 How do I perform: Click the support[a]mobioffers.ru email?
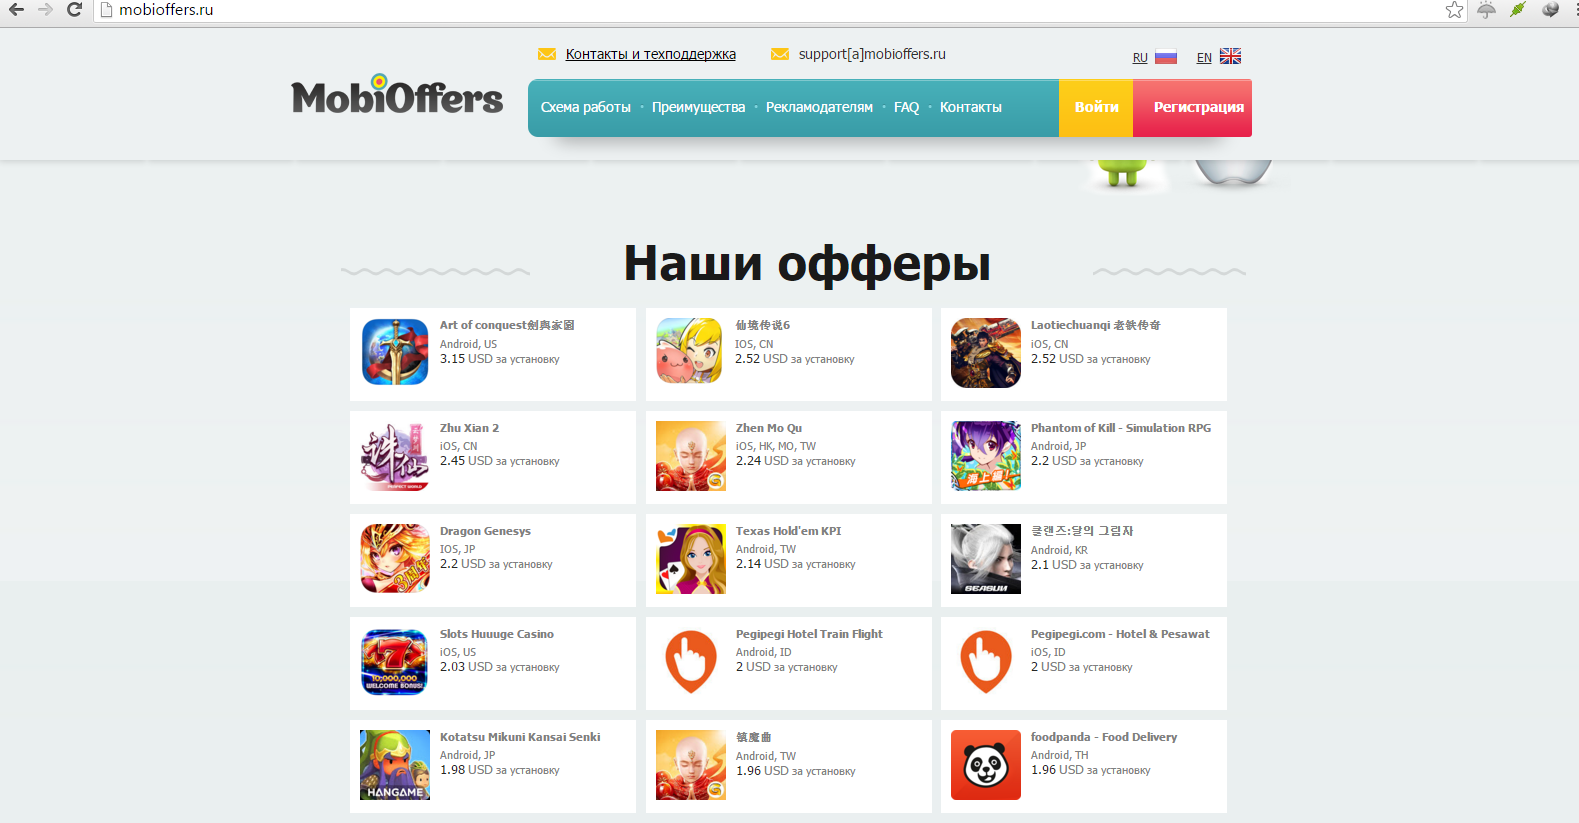(872, 54)
